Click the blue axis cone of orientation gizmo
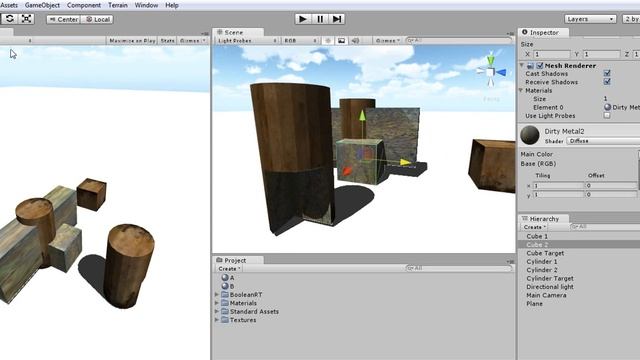640x360 pixels. [x=501, y=72]
